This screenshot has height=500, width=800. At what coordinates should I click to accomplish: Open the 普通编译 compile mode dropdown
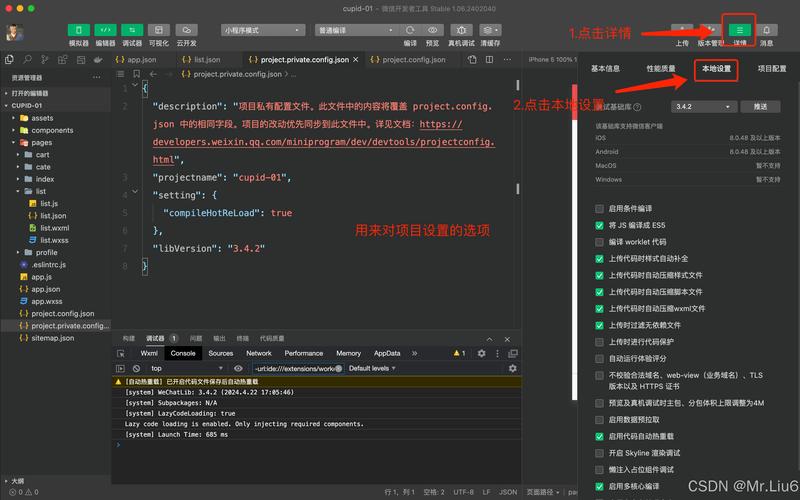[356, 30]
